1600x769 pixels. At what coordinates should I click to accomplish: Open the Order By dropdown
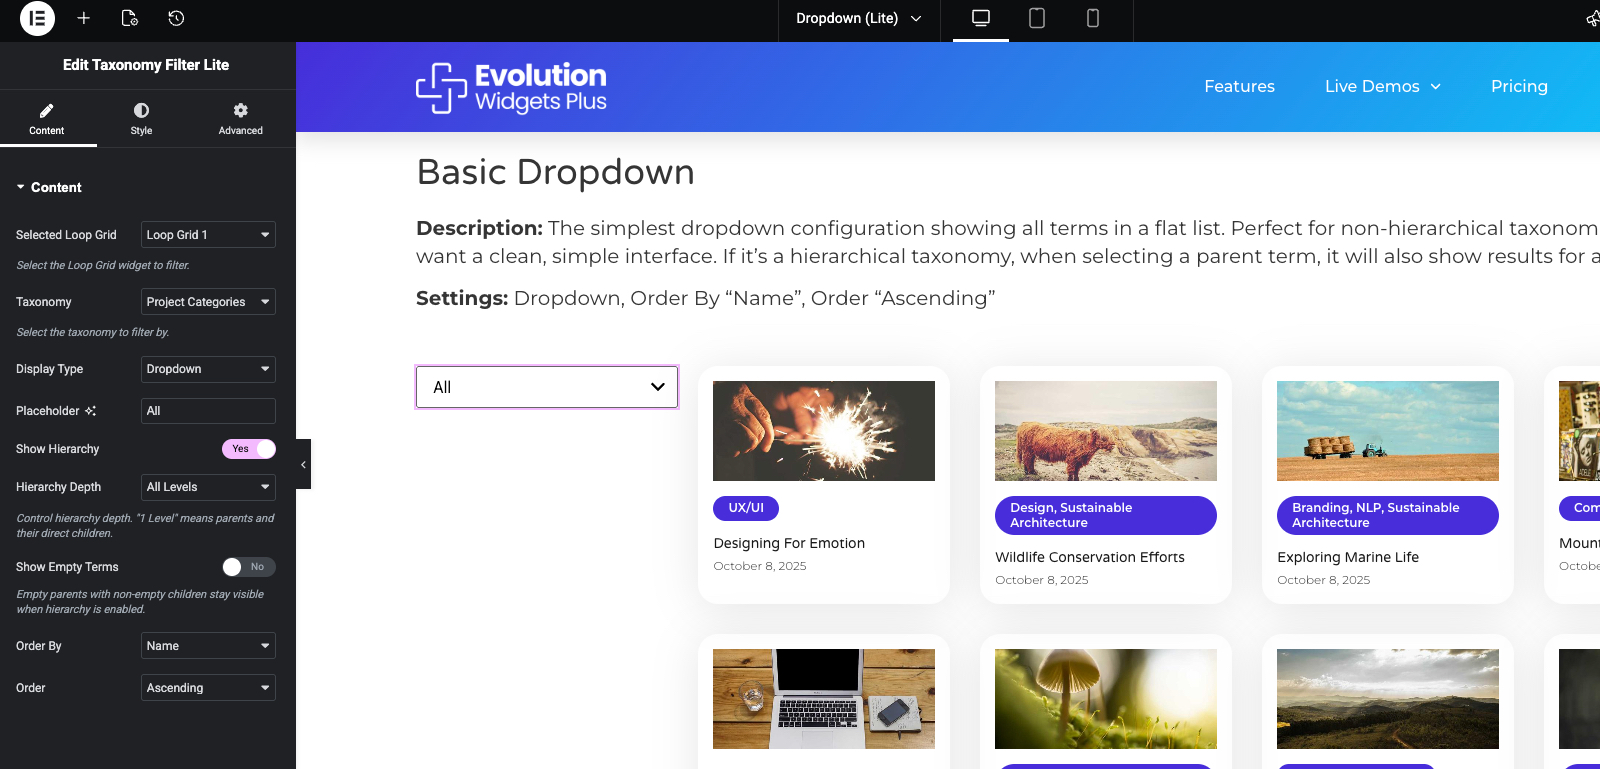(x=208, y=646)
